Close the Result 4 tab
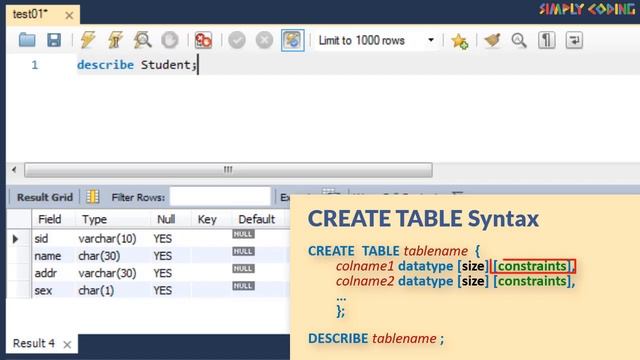The width and height of the screenshot is (640, 360). tap(67, 344)
